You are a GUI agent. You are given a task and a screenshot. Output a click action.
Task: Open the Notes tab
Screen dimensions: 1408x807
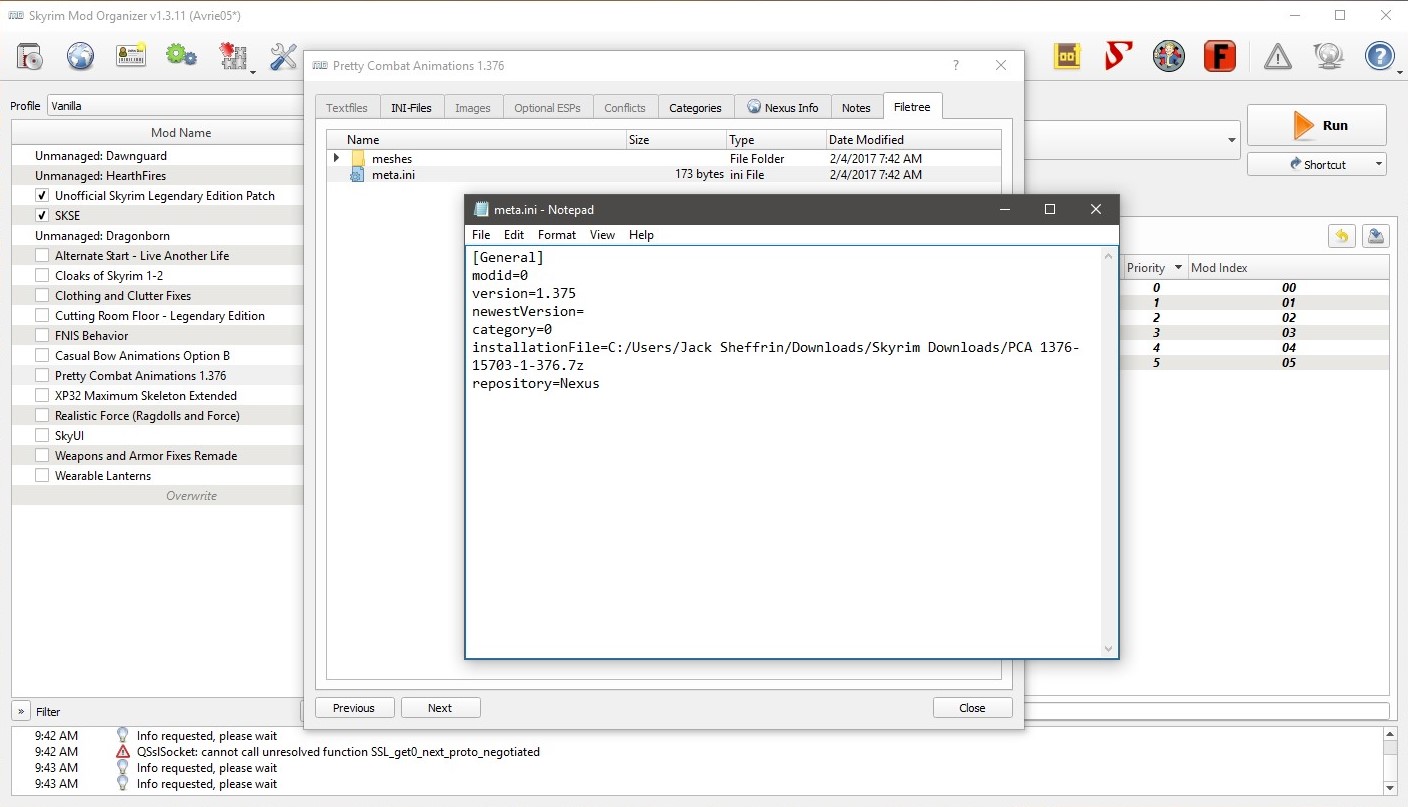click(856, 107)
